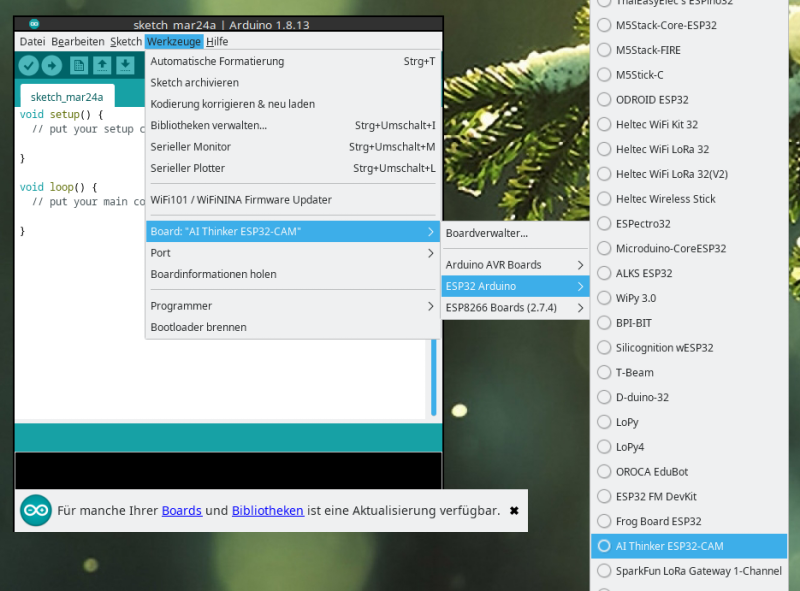
Task: Select the LoPy4 board
Action: pyautogui.click(x=689, y=447)
